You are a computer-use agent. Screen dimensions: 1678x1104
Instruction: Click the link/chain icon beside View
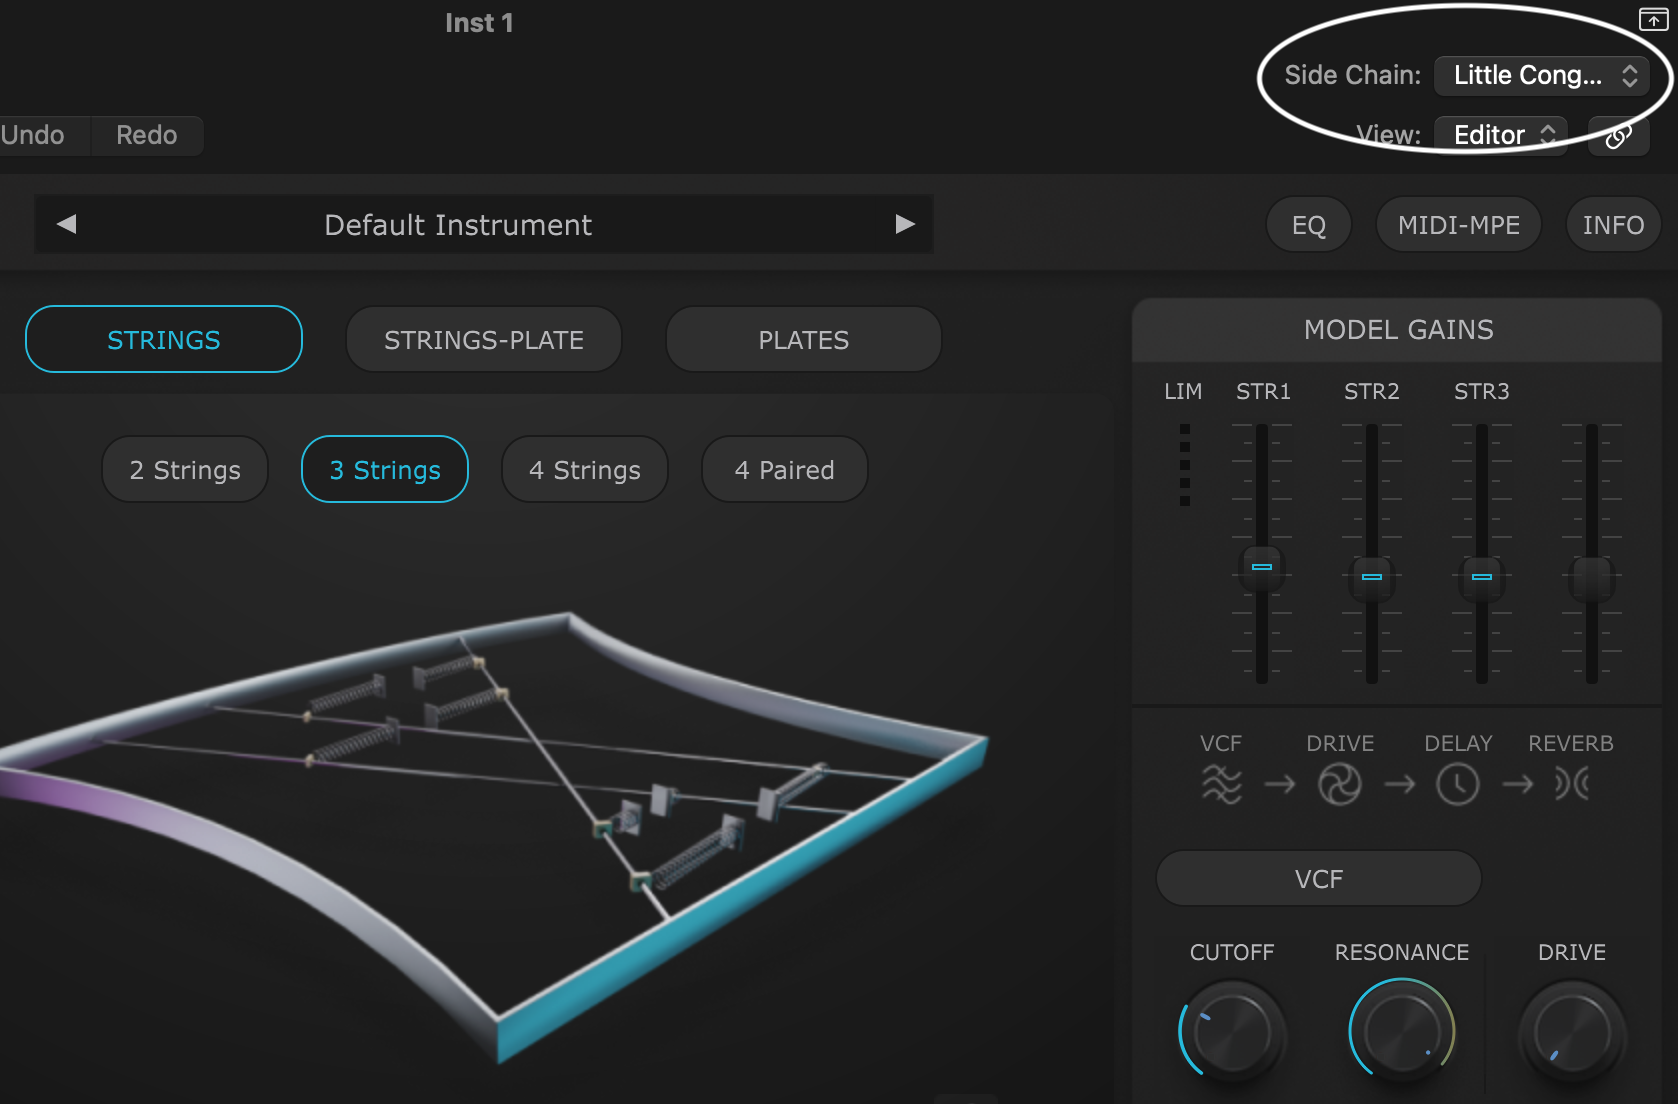coord(1618,136)
